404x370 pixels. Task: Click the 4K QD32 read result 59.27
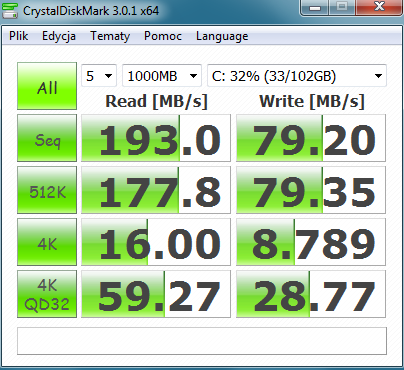coord(156,294)
